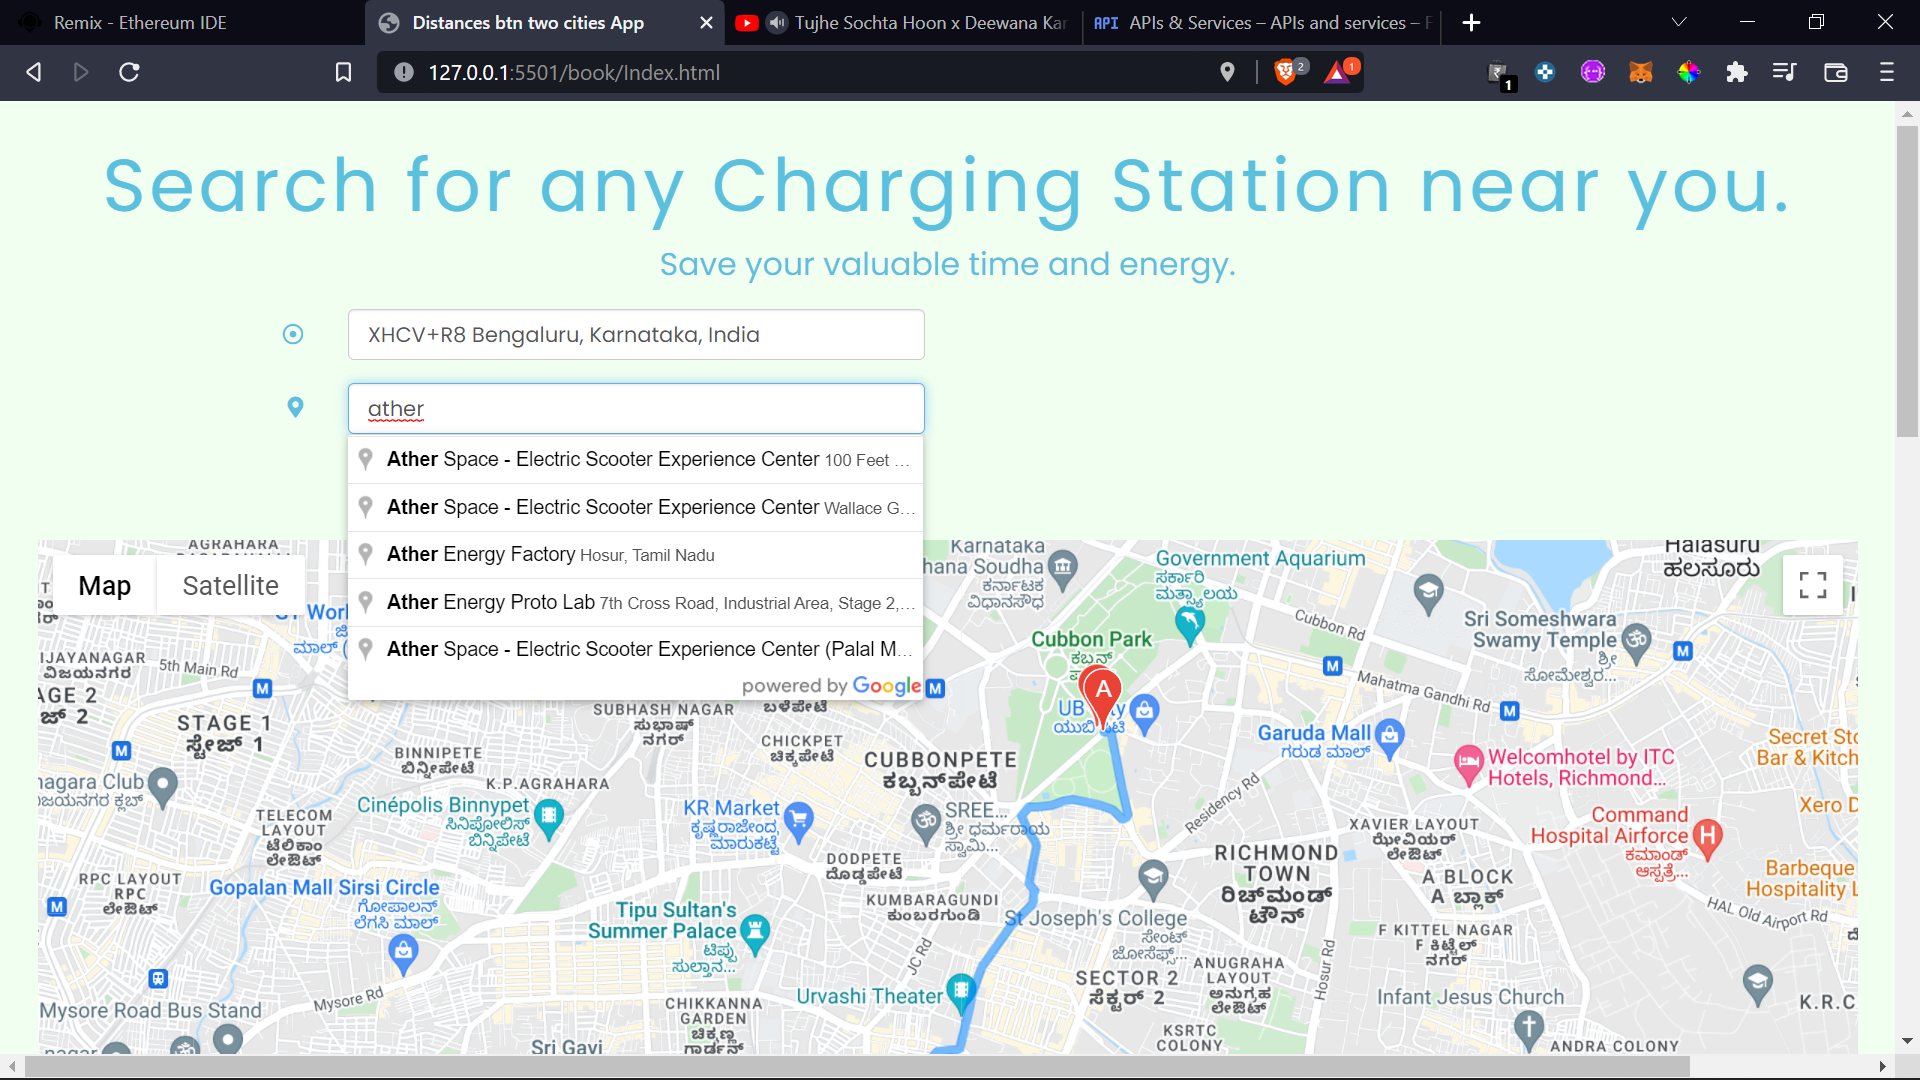Open a new browser tab
This screenshot has width=1920, height=1080.
(x=1471, y=22)
